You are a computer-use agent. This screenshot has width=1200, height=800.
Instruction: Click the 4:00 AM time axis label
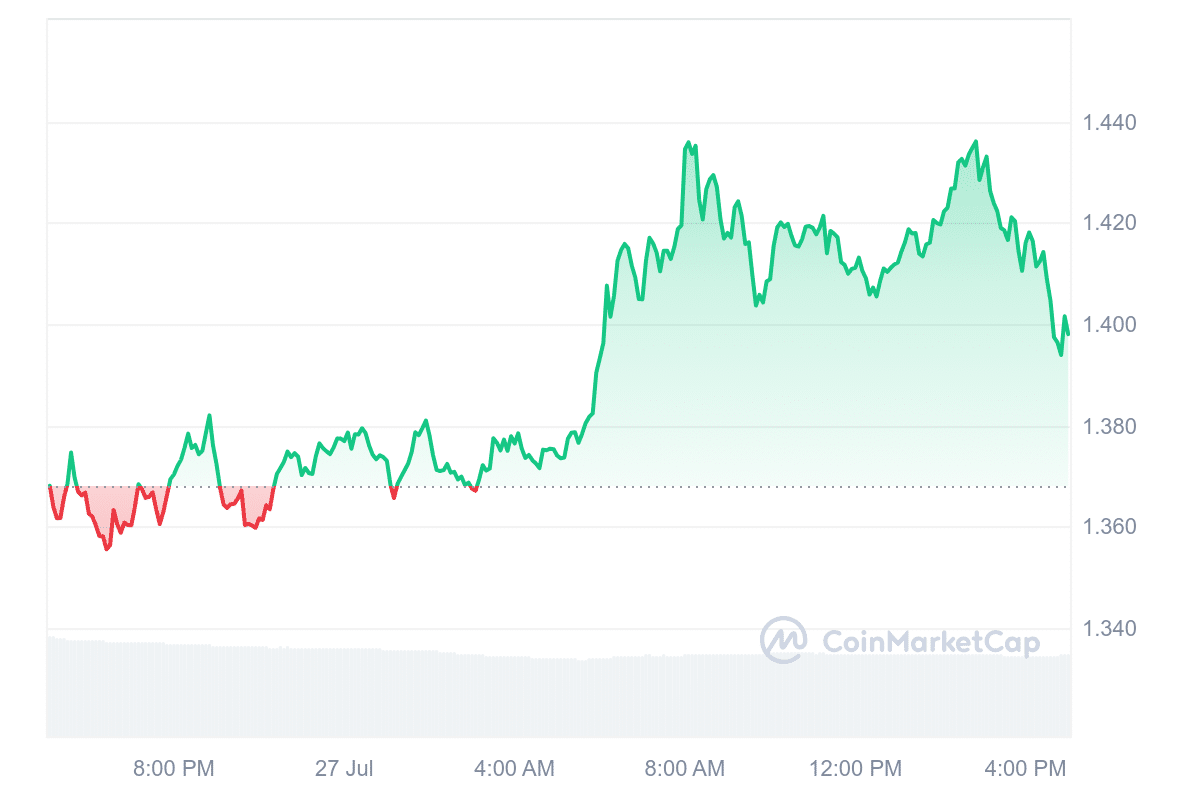point(514,769)
